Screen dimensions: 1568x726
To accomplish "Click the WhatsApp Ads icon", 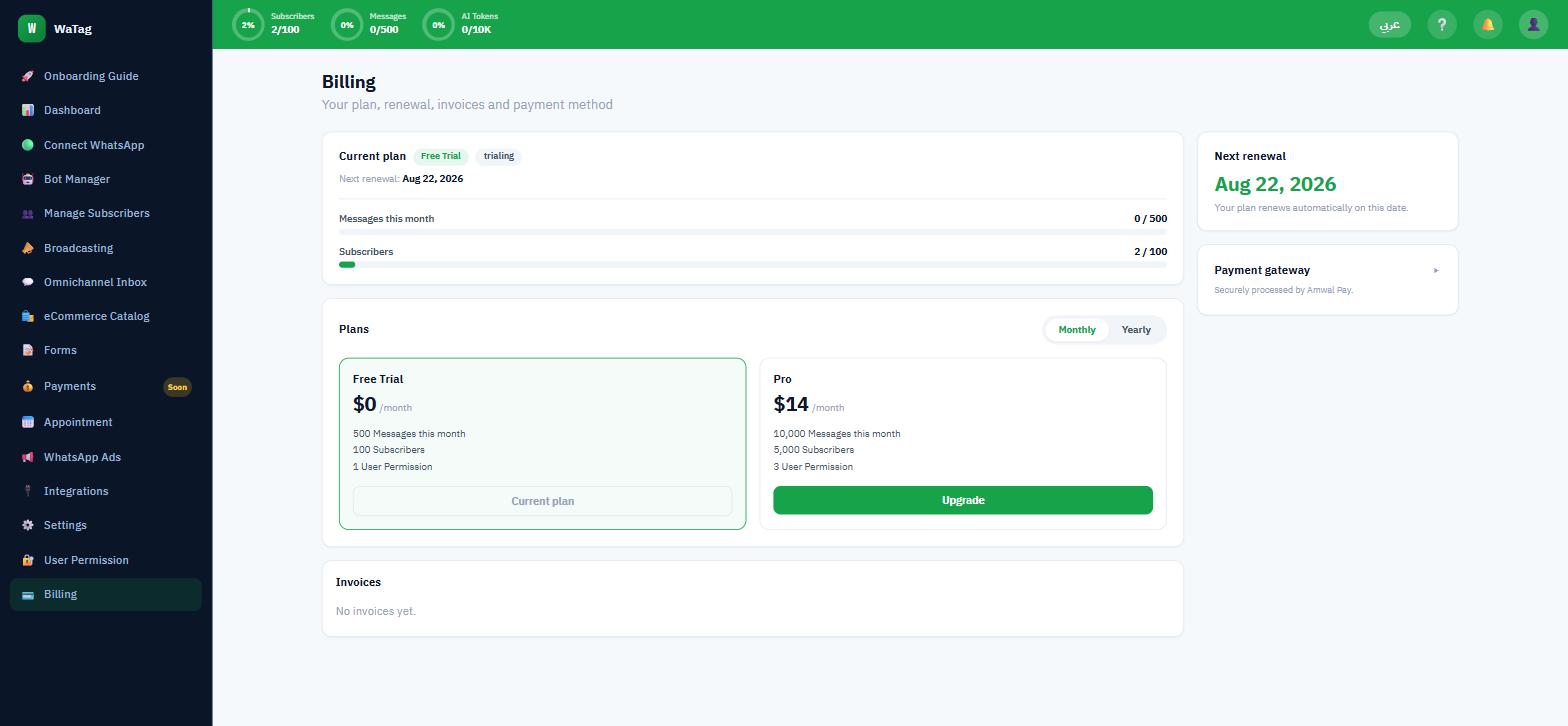I will coord(28,457).
